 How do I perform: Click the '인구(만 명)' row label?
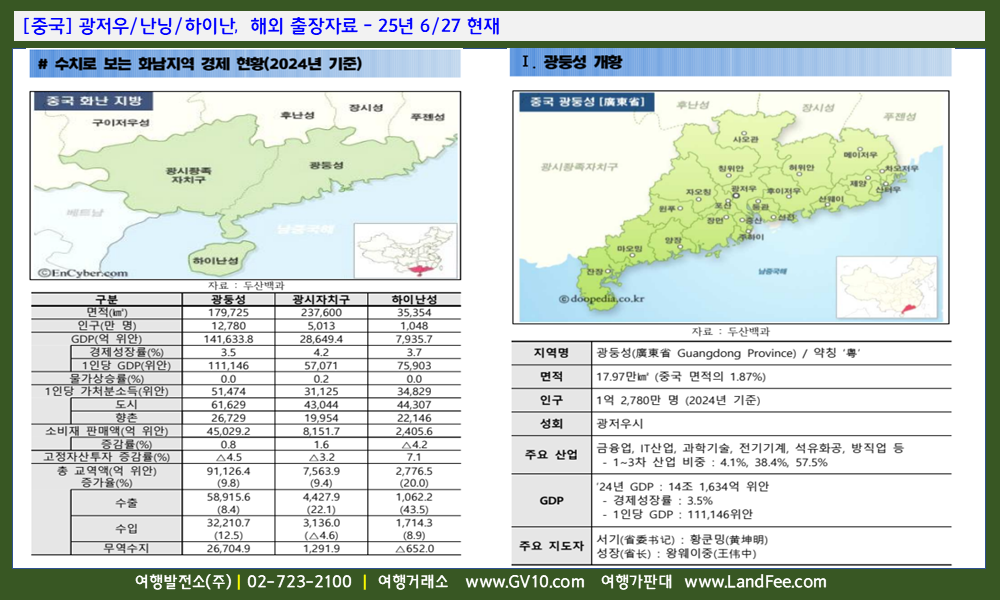pyautogui.click(x=107, y=326)
